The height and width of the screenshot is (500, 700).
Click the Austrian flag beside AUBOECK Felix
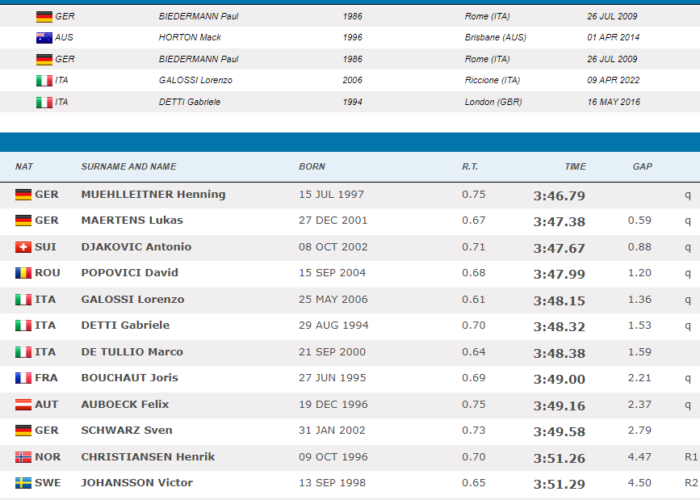(x=23, y=404)
